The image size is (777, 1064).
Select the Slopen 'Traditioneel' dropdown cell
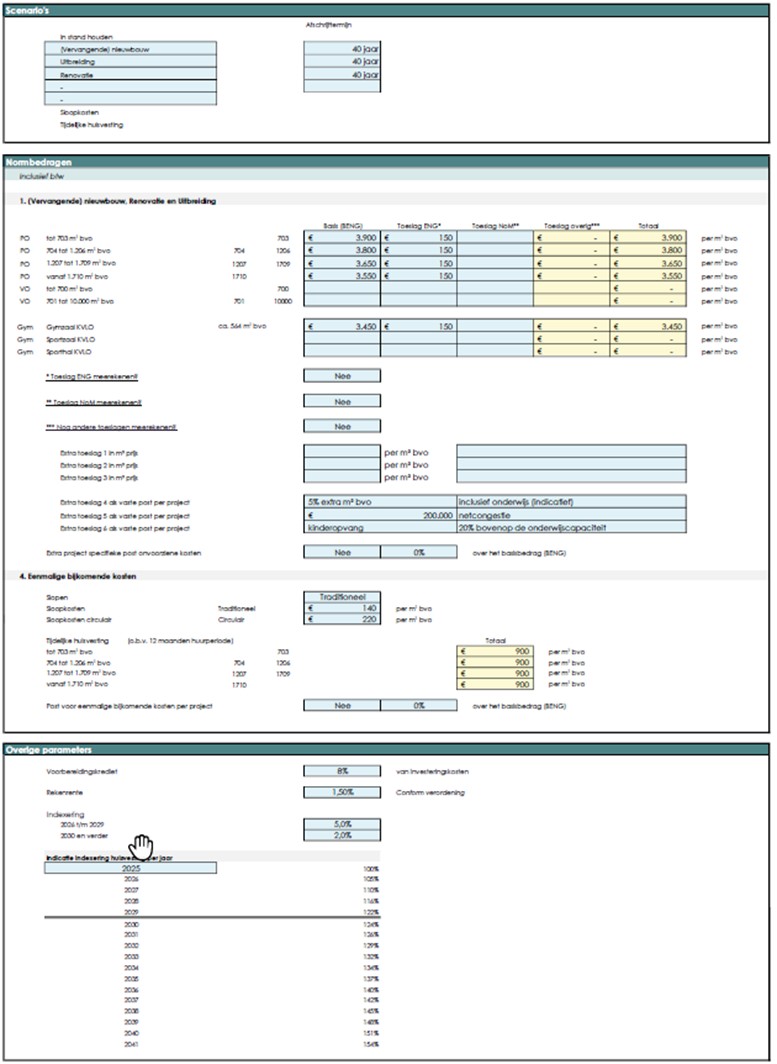click(x=342, y=597)
